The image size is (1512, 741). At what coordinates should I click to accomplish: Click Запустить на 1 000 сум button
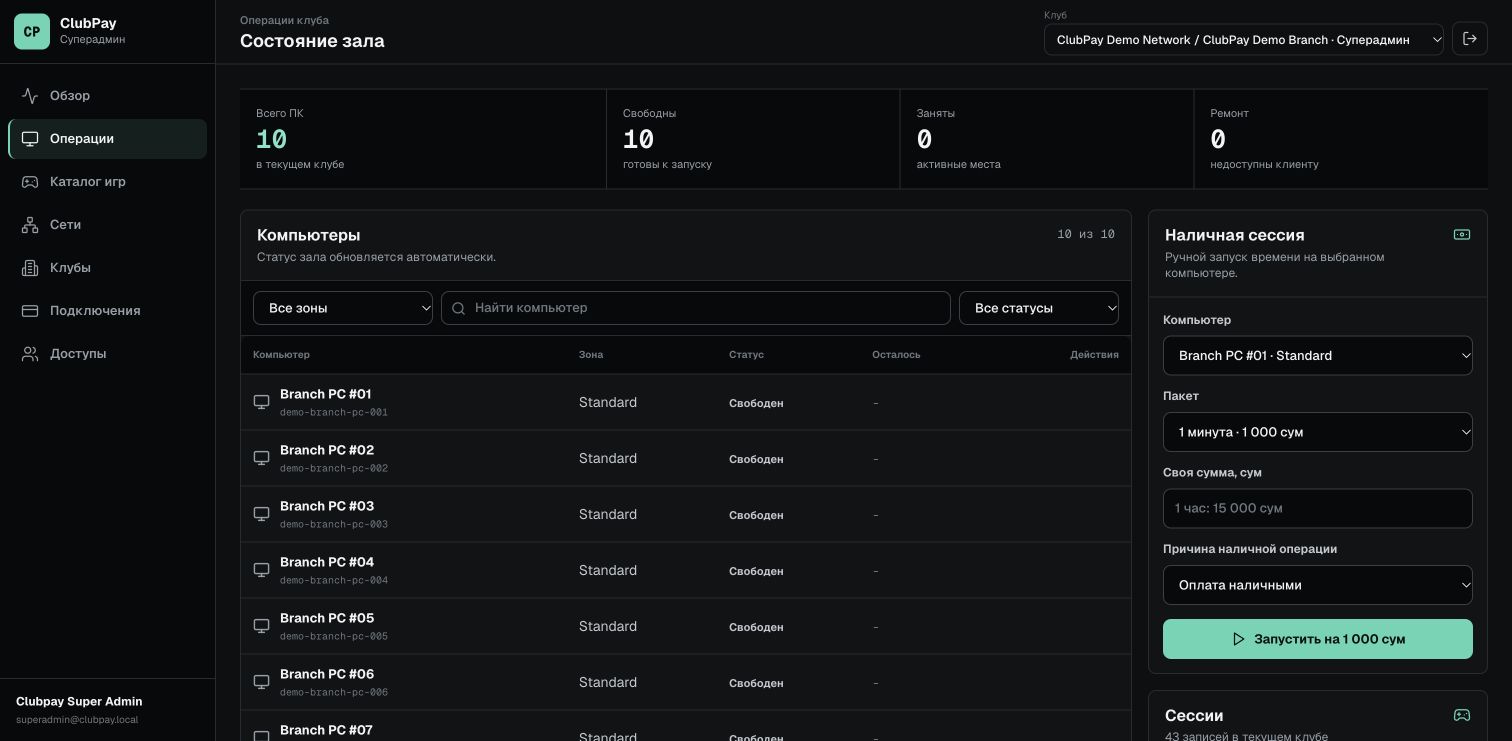pos(1318,639)
